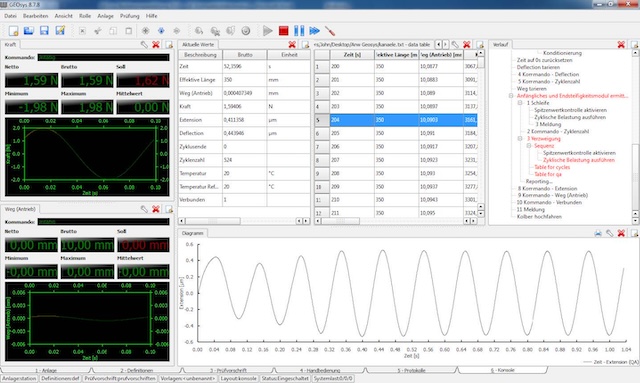The height and width of the screenshot is (383, 640).
Task: Click the blue fast-forward icon
Action: 314,31
